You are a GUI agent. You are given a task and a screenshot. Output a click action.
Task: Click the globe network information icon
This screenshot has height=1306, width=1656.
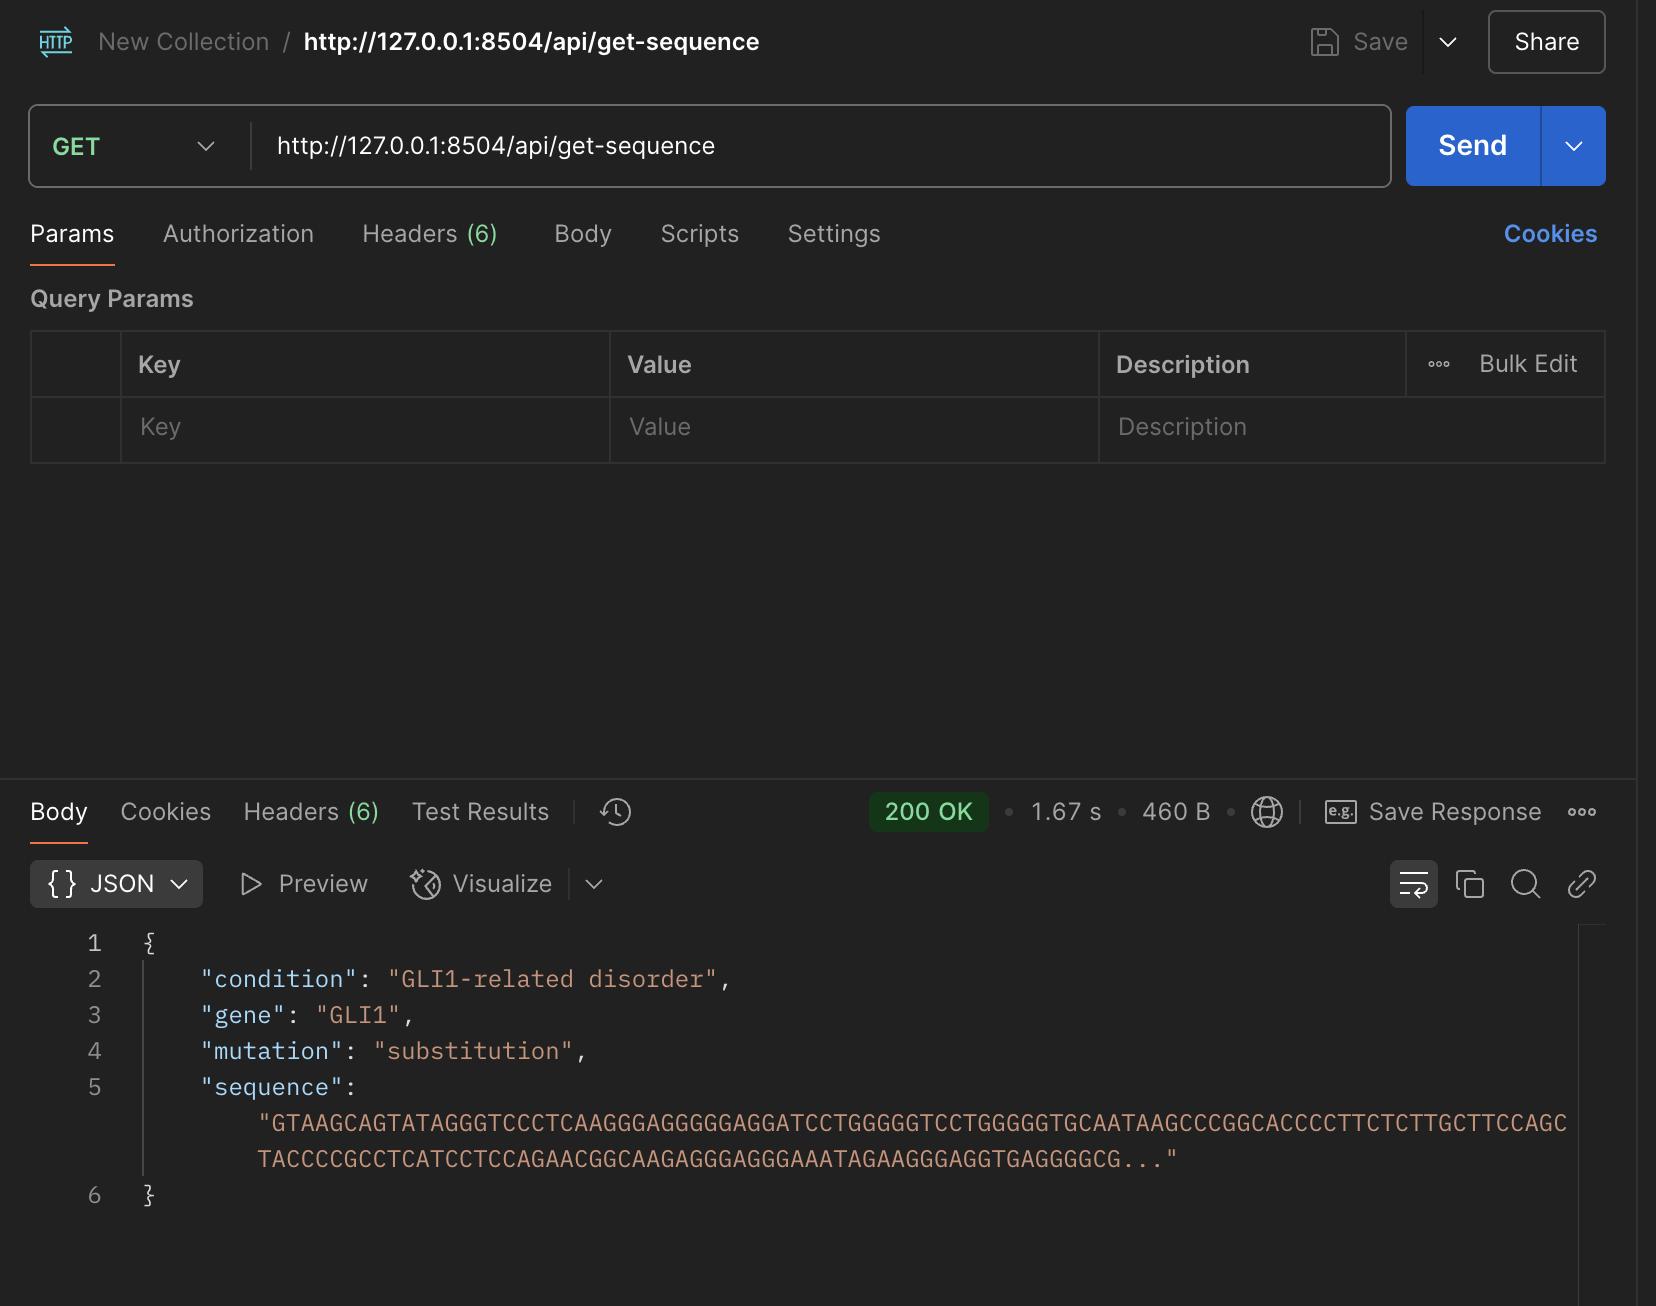pos(1266,812)
